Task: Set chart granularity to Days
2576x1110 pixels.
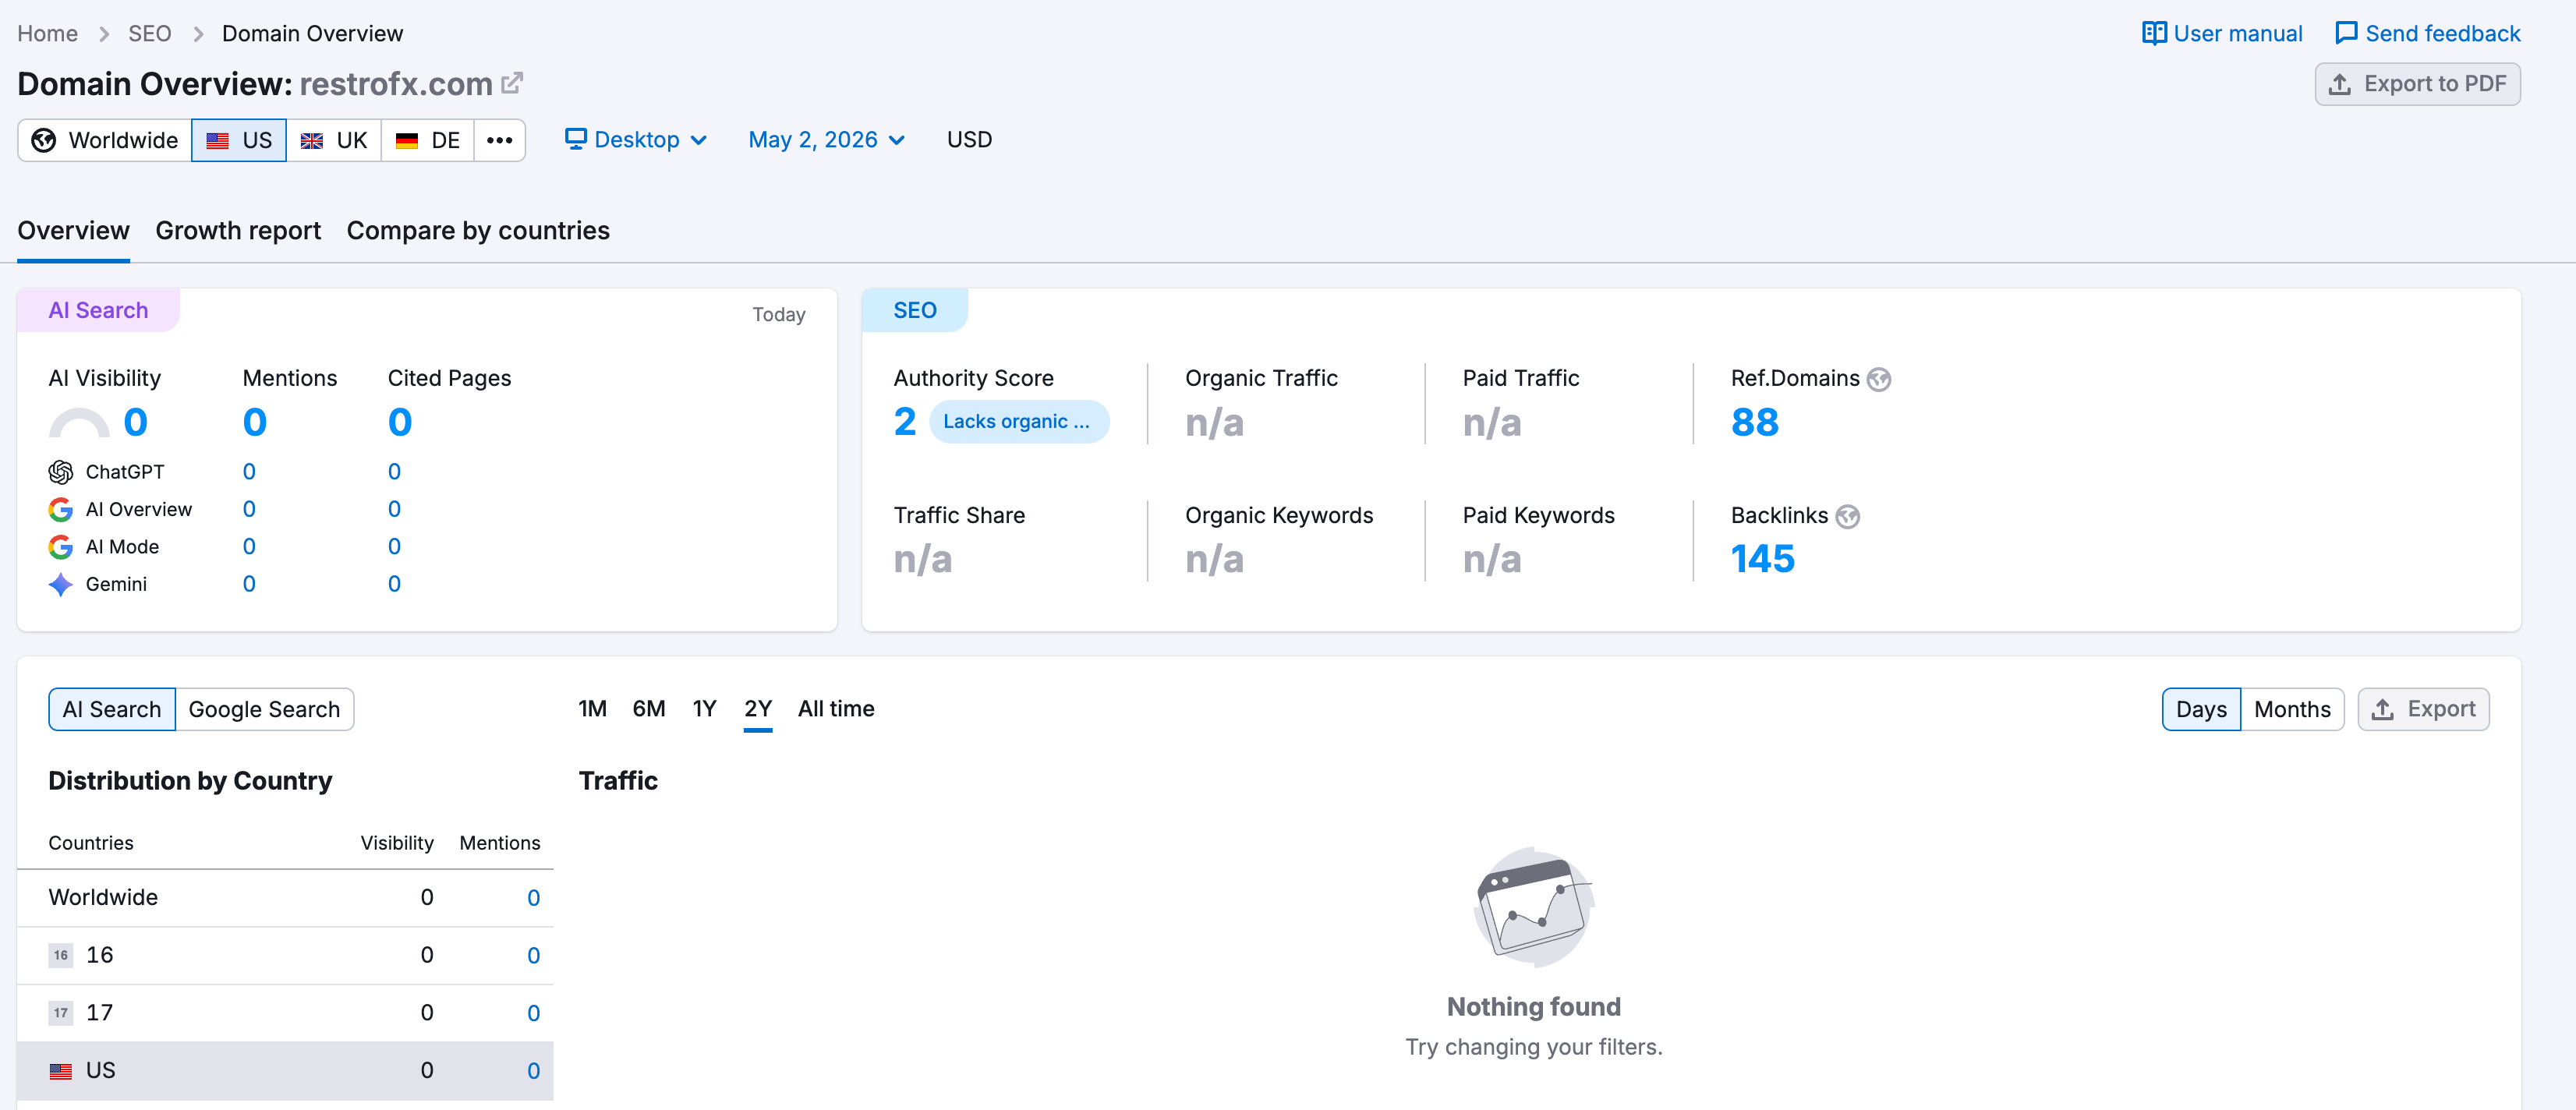Action: point(2201,709)
